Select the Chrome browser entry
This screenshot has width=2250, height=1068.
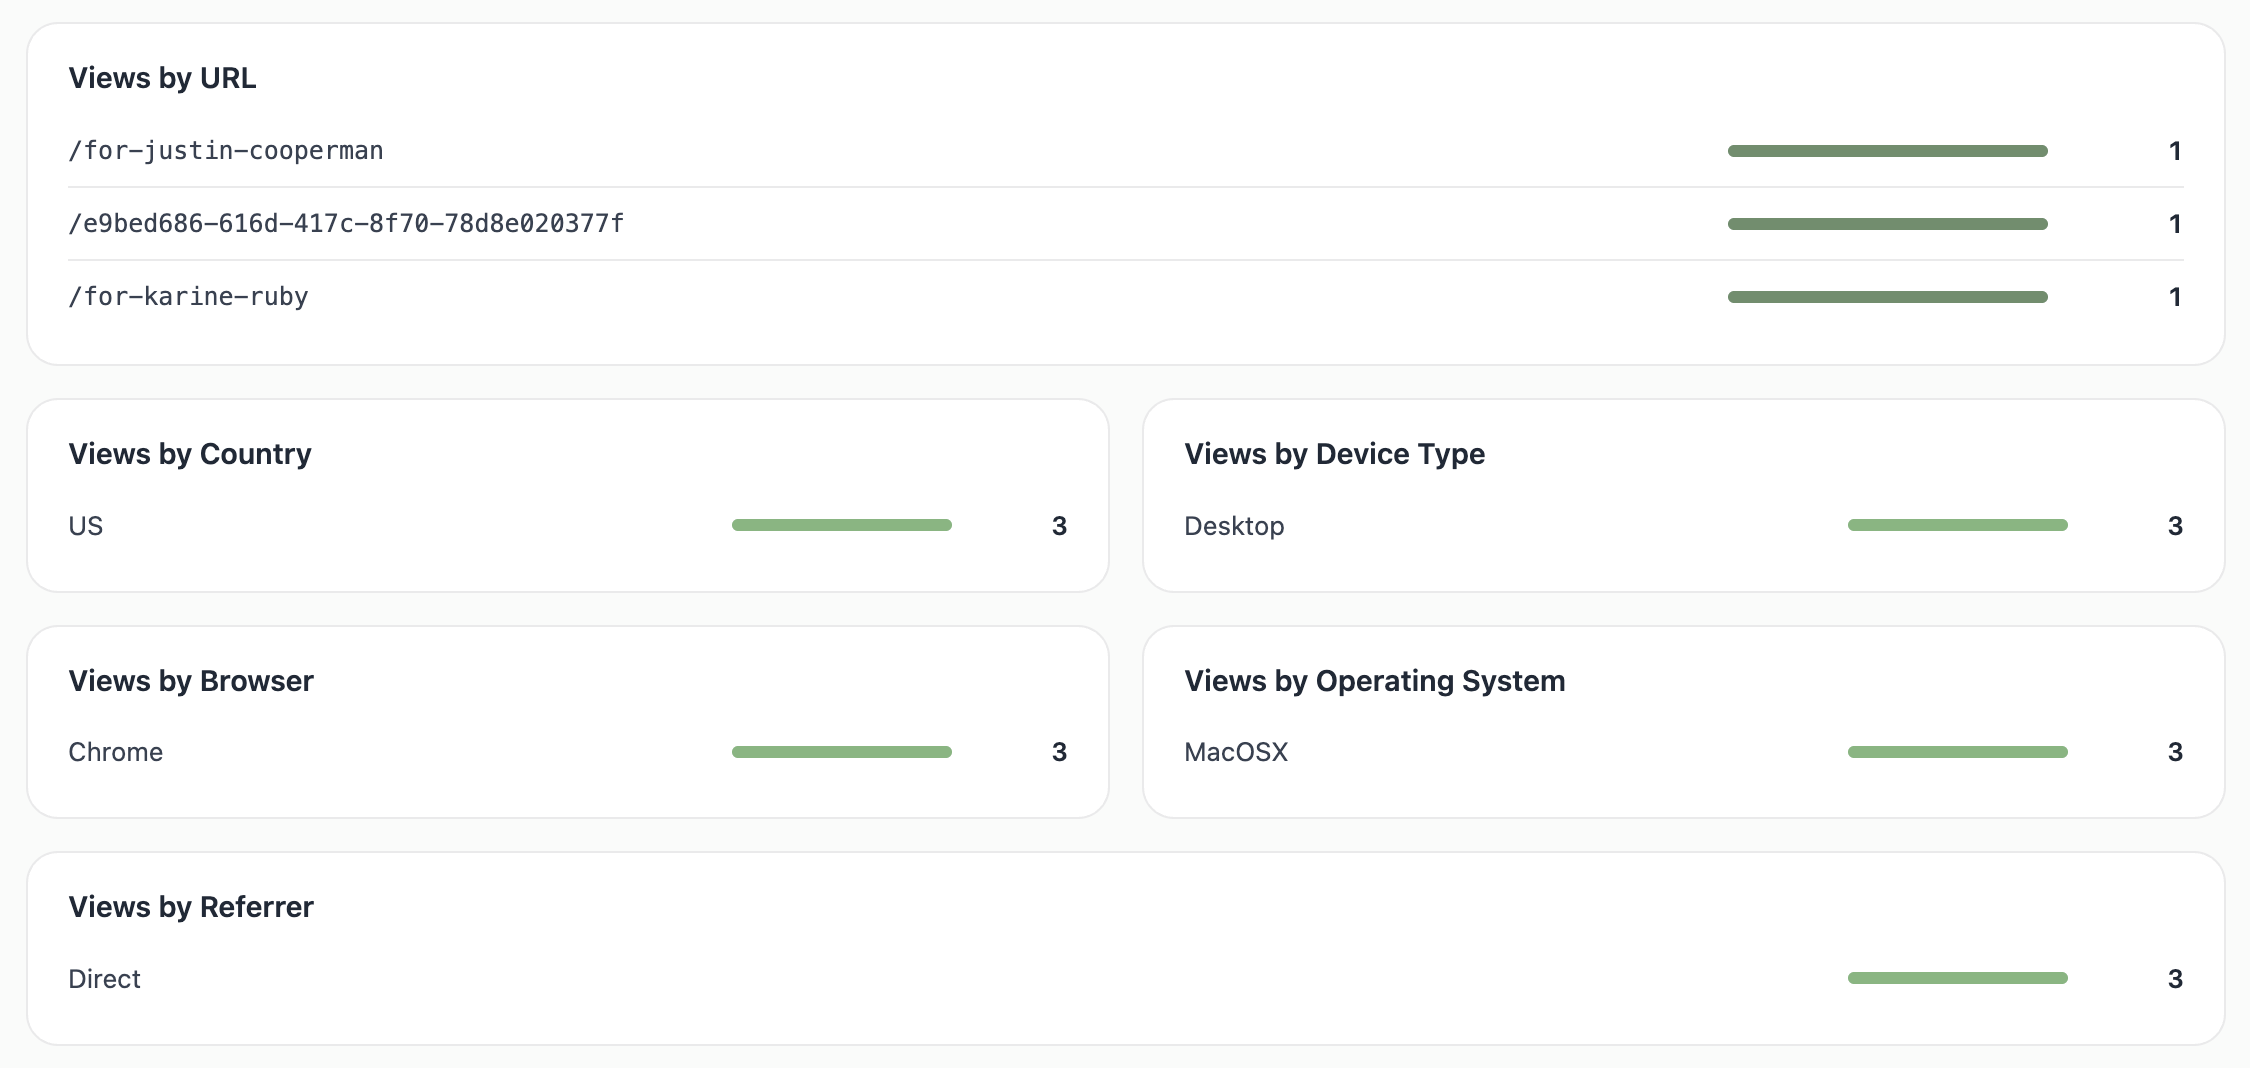point(116,752)
